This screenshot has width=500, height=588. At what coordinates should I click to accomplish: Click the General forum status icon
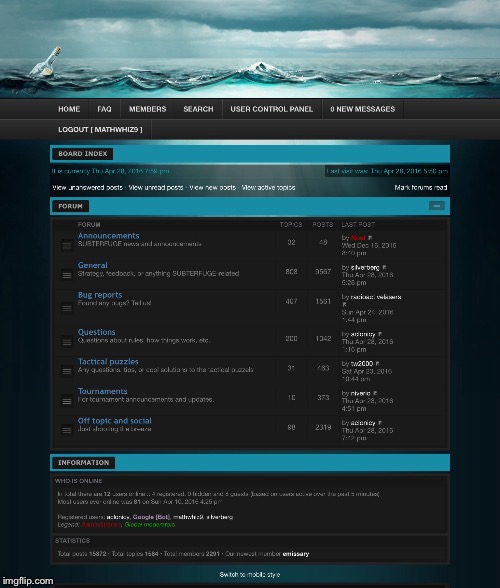point(67,275)
